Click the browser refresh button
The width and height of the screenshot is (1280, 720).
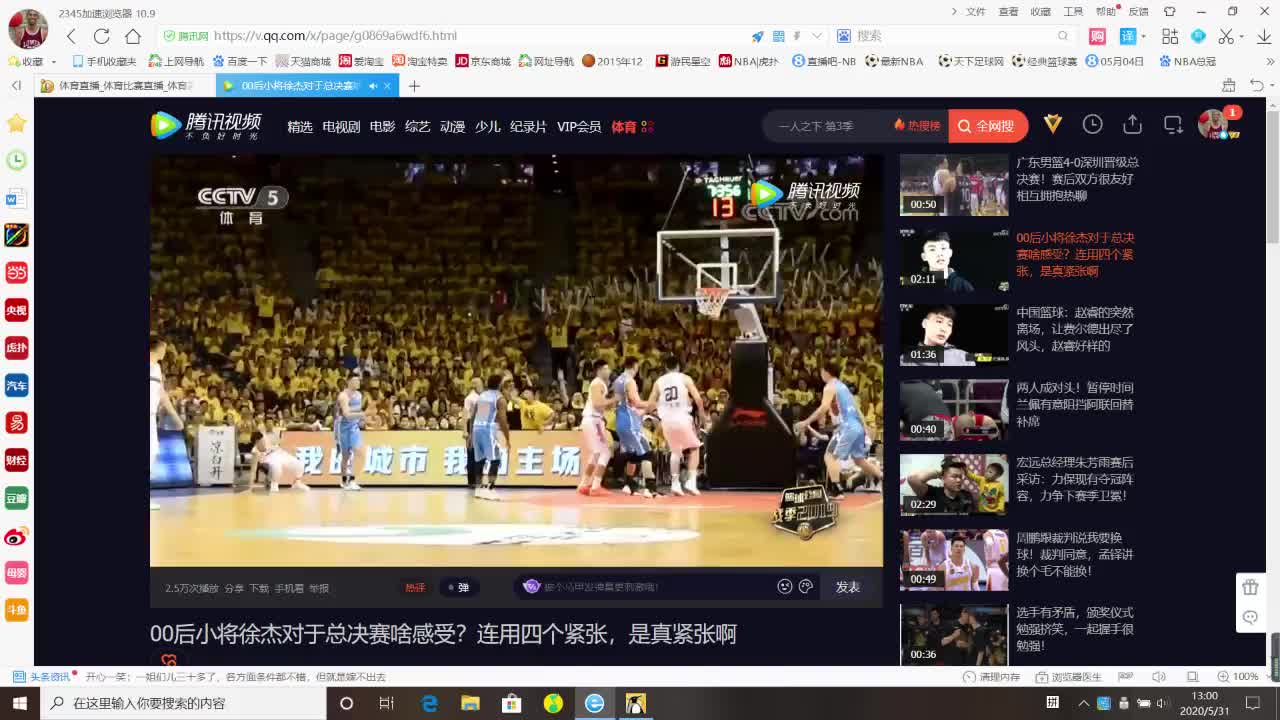click(101, 36)
